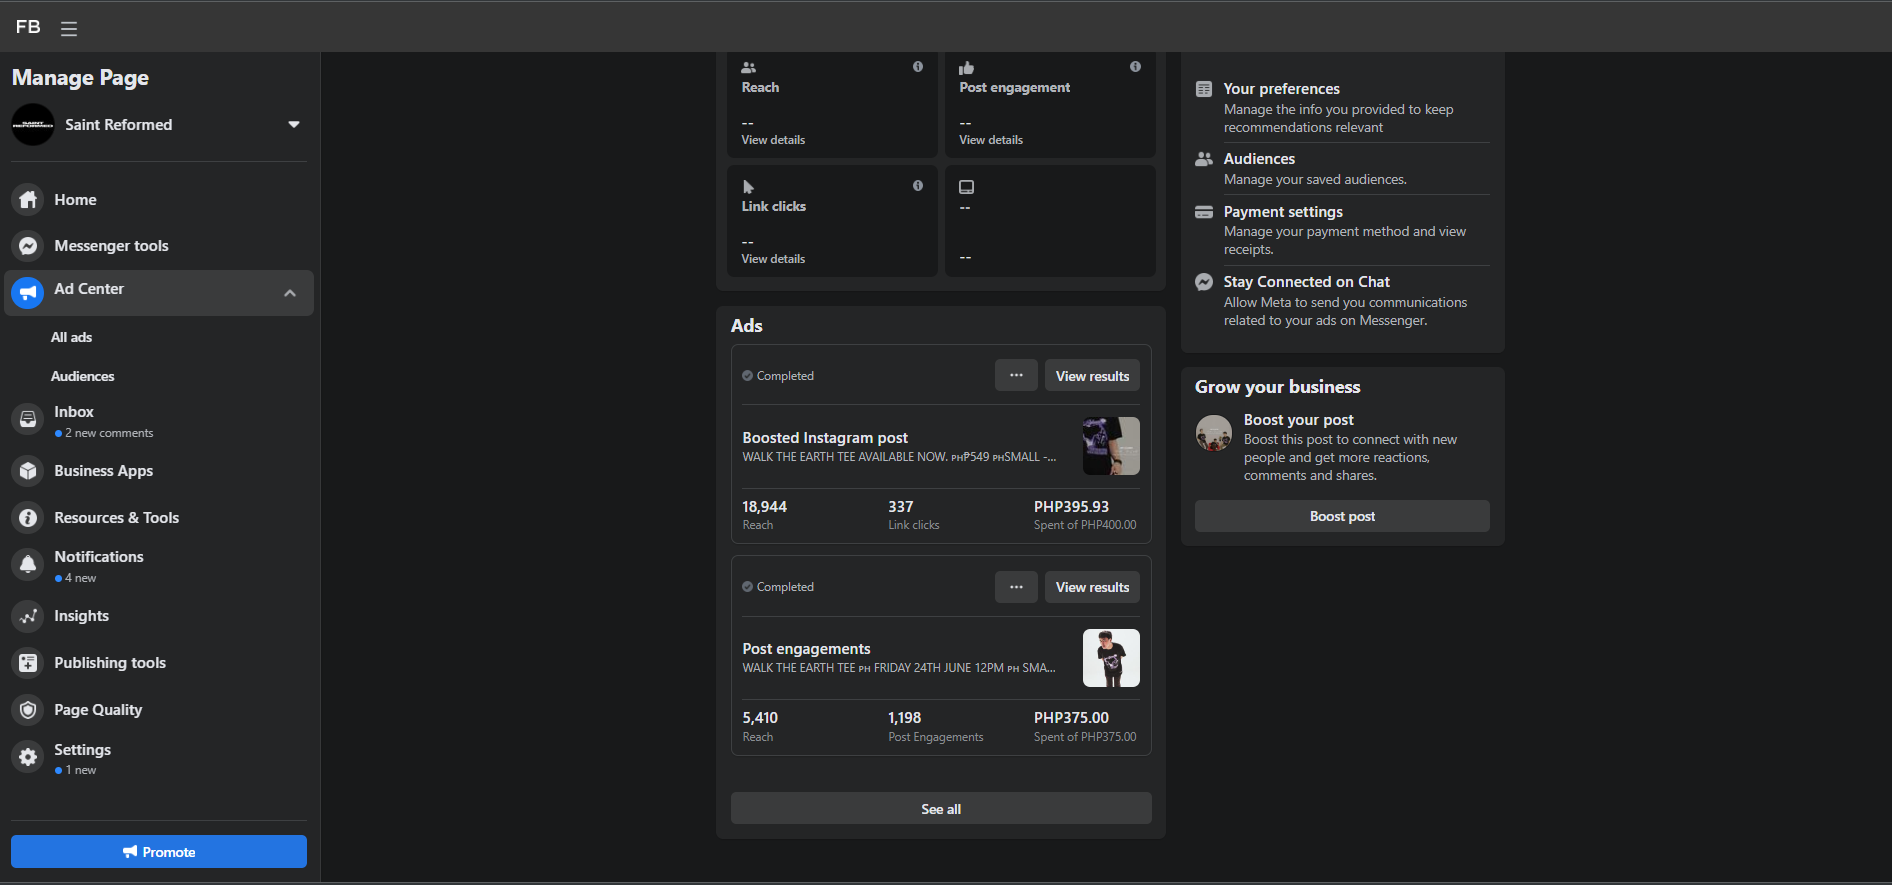Click PHP375.00 spent amount
This screenshot has width=1892, height=885.
(x=1071, y=718)
